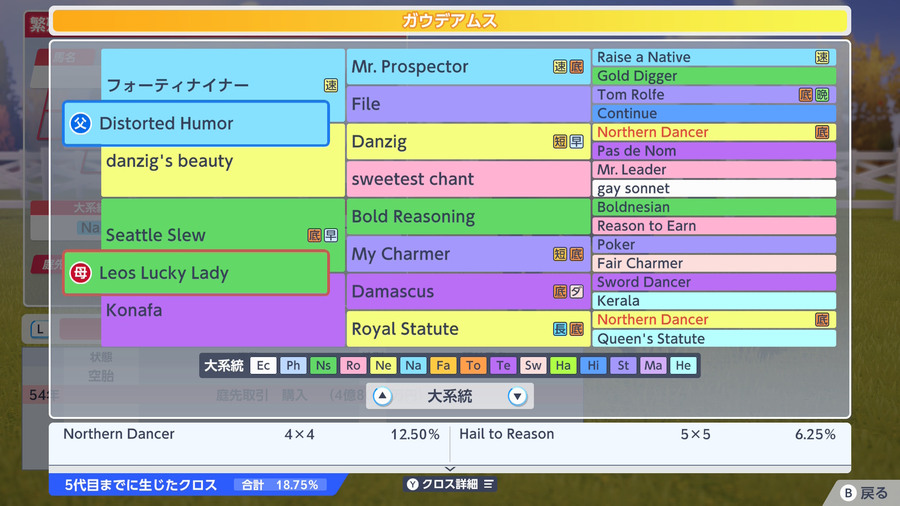This screenshot has width=900, height=506.
Task: Click the L shoulder button icon
Action: click(40, 329)
